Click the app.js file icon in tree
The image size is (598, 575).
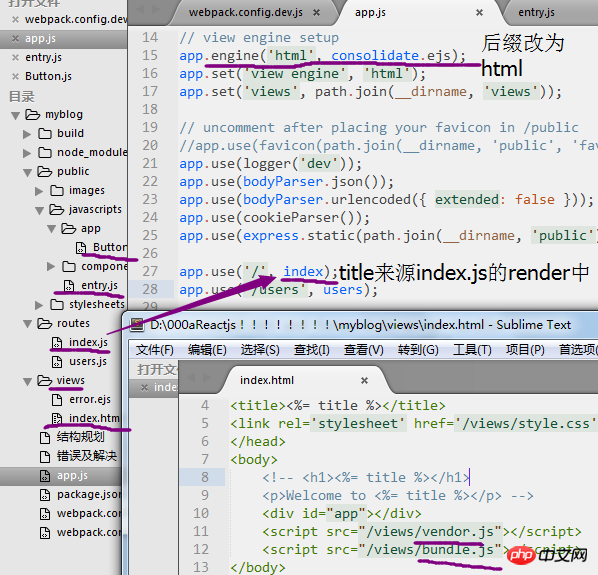click(45, 476)
